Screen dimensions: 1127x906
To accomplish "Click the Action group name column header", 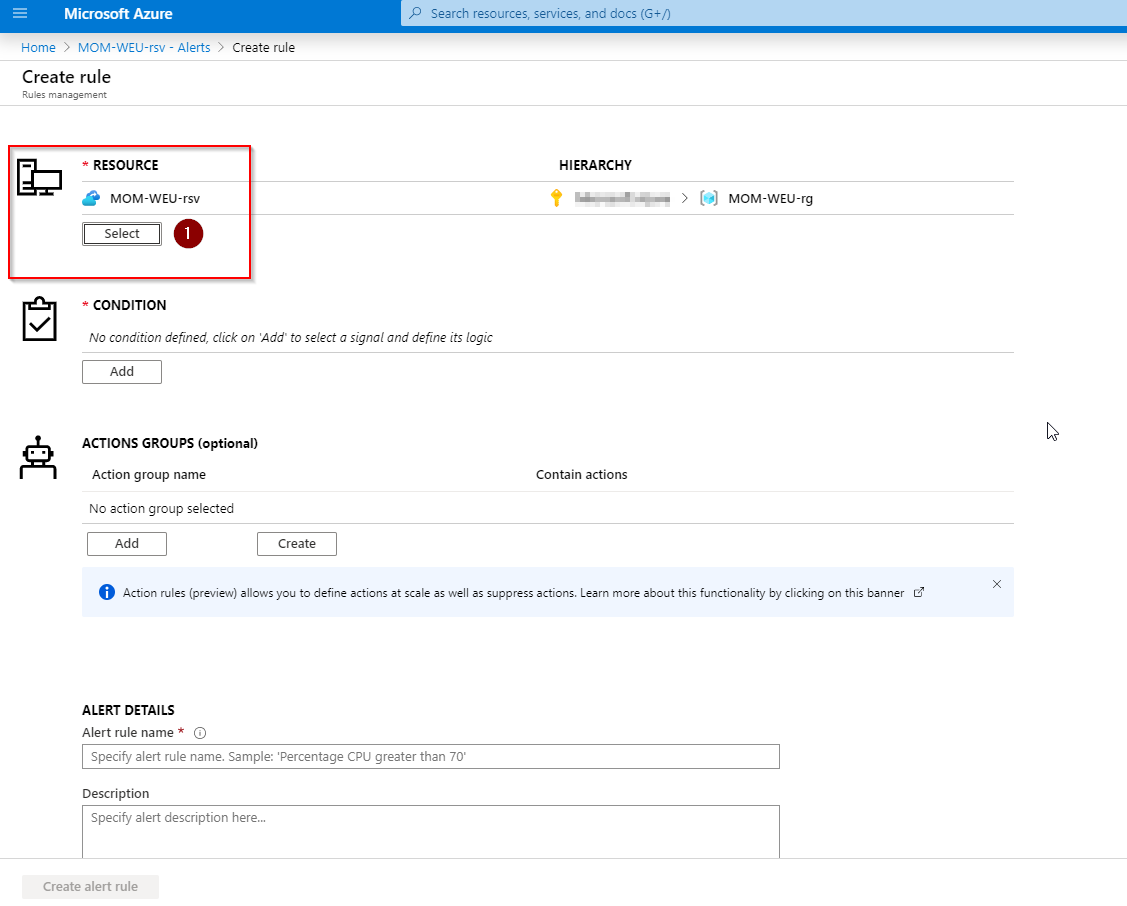I will pyautogui.click(x=149, y=474).
